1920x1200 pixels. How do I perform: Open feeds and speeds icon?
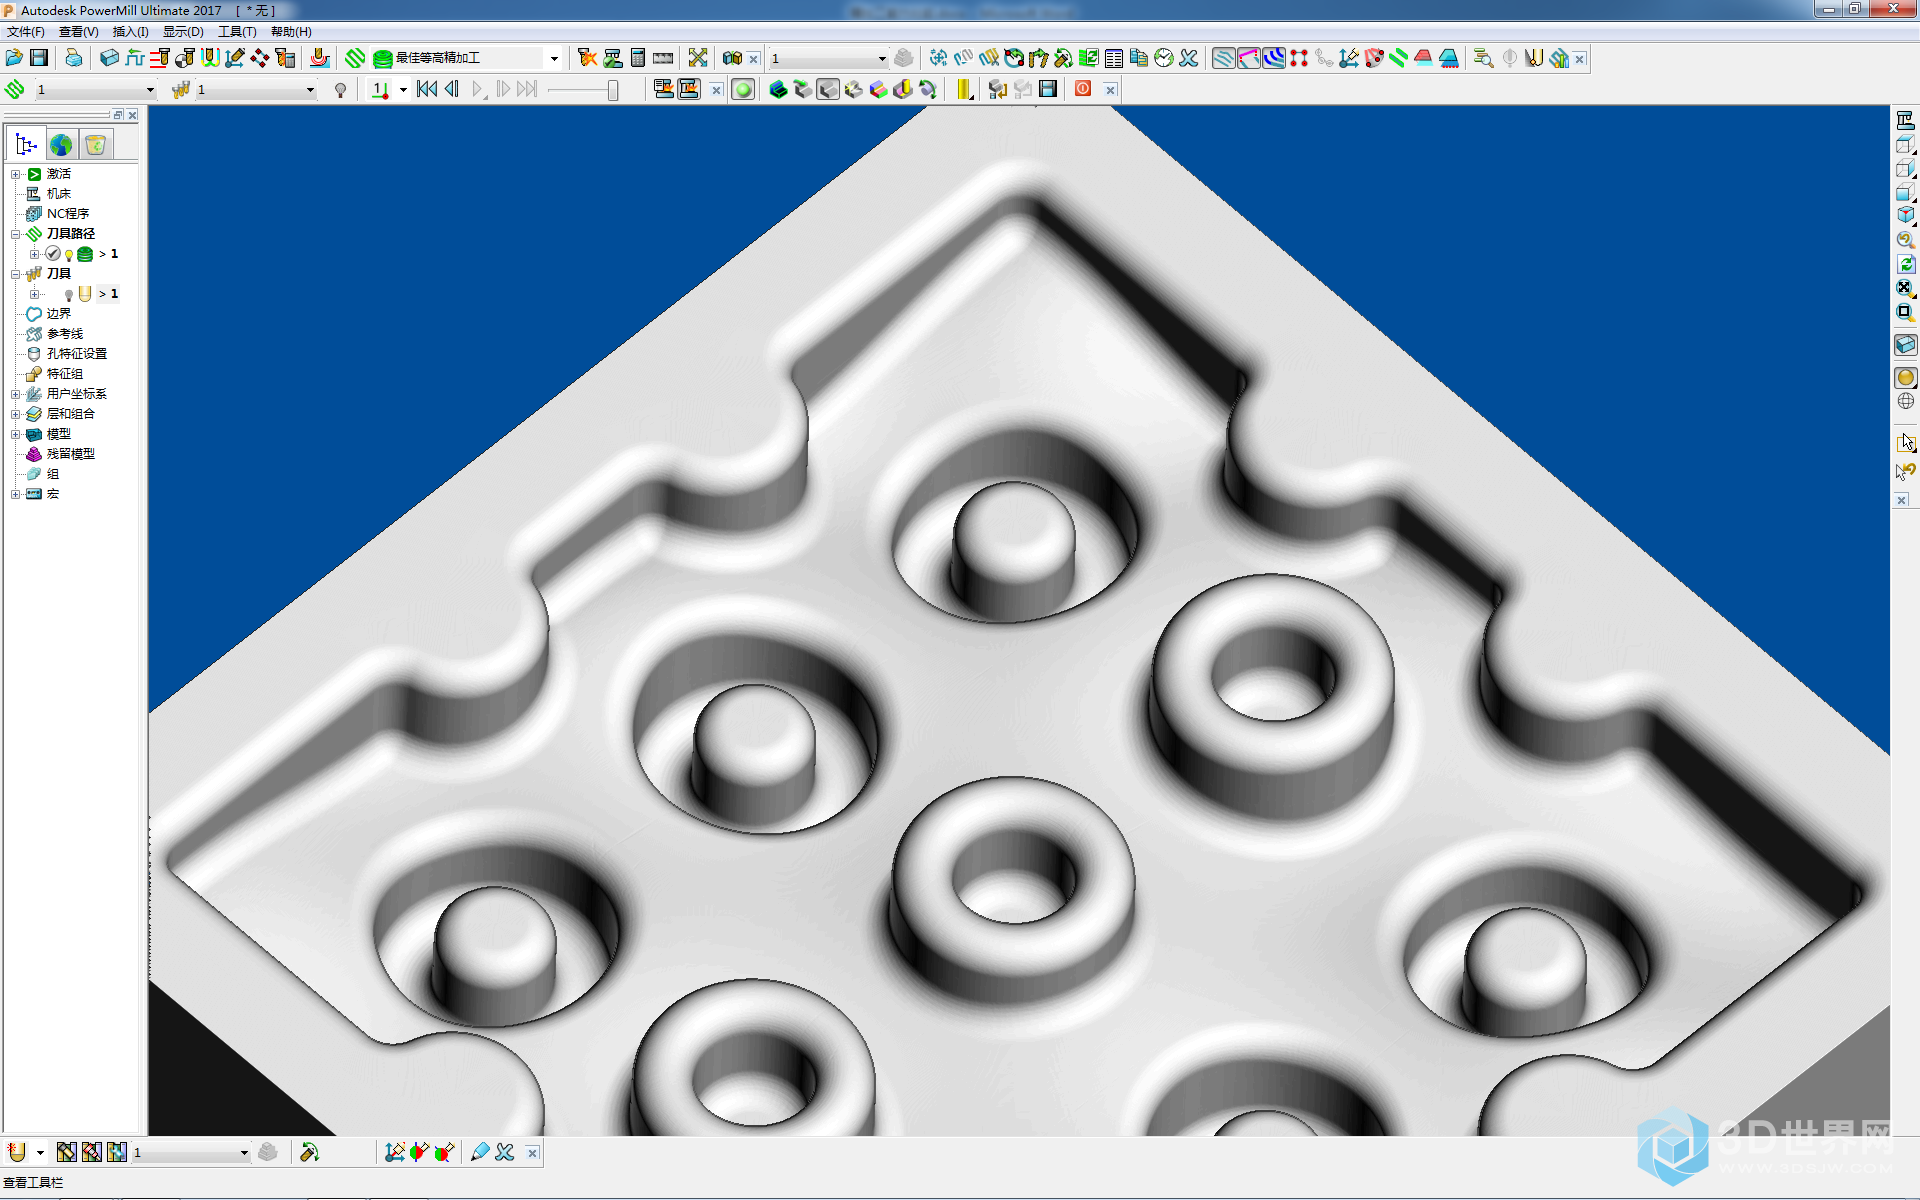click(x=134, y=58)
